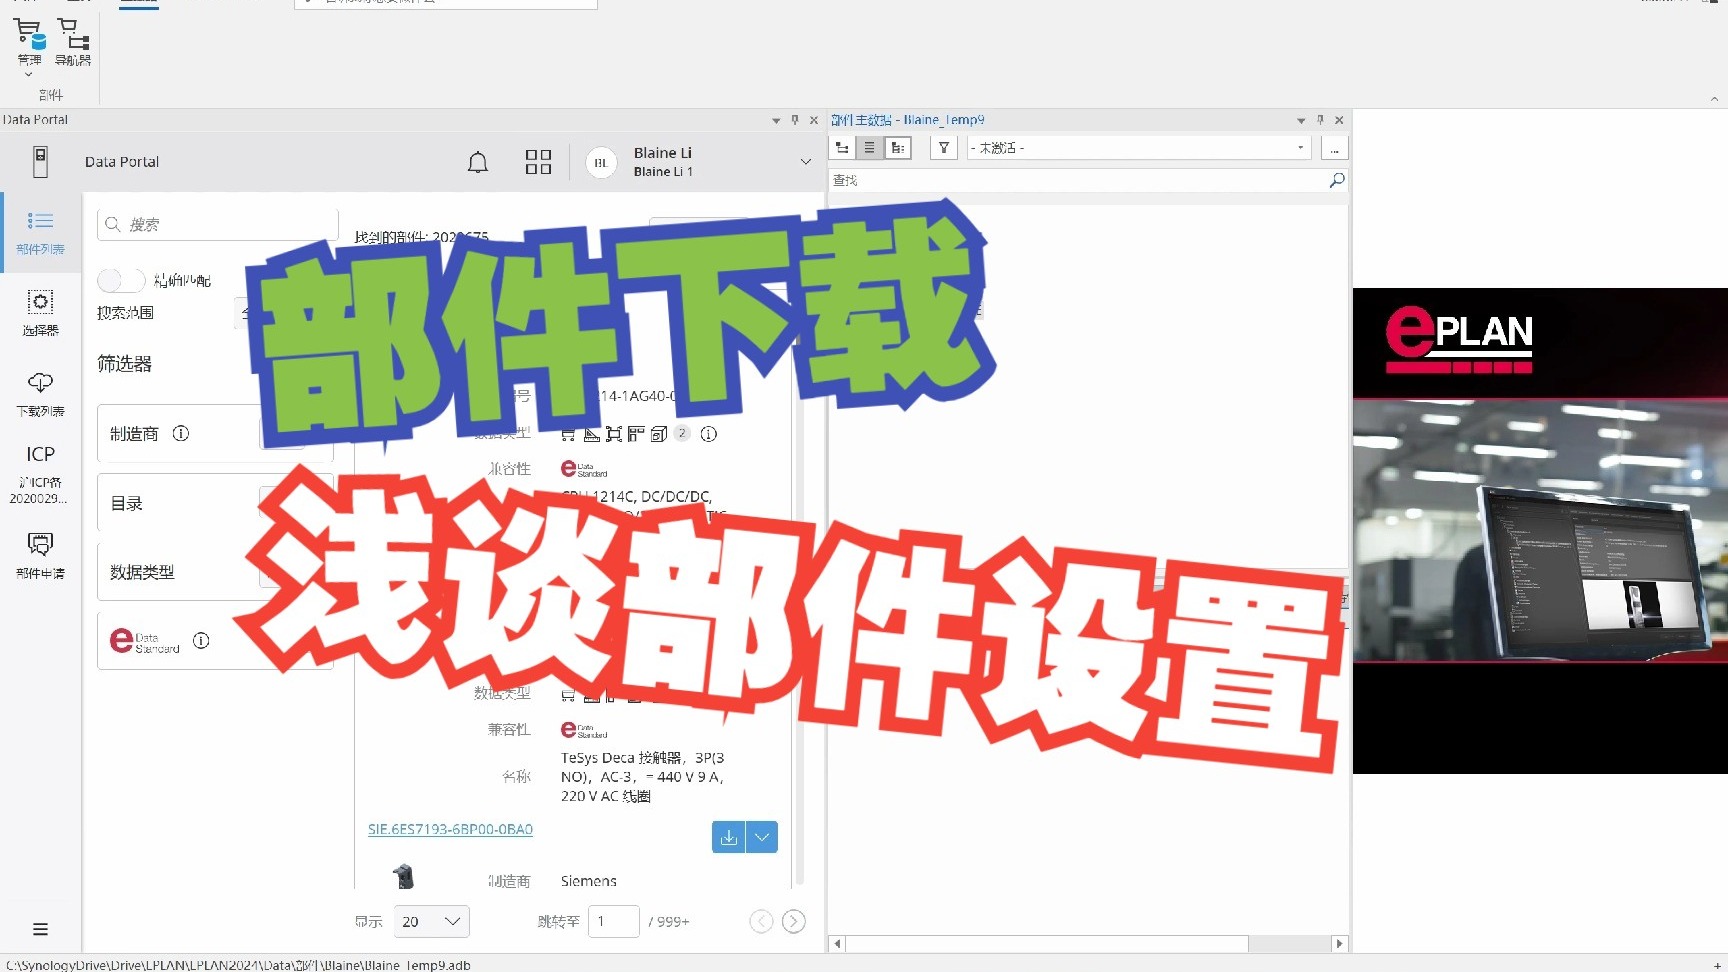Expand the 数据类型 data type filter

point(215,572)
